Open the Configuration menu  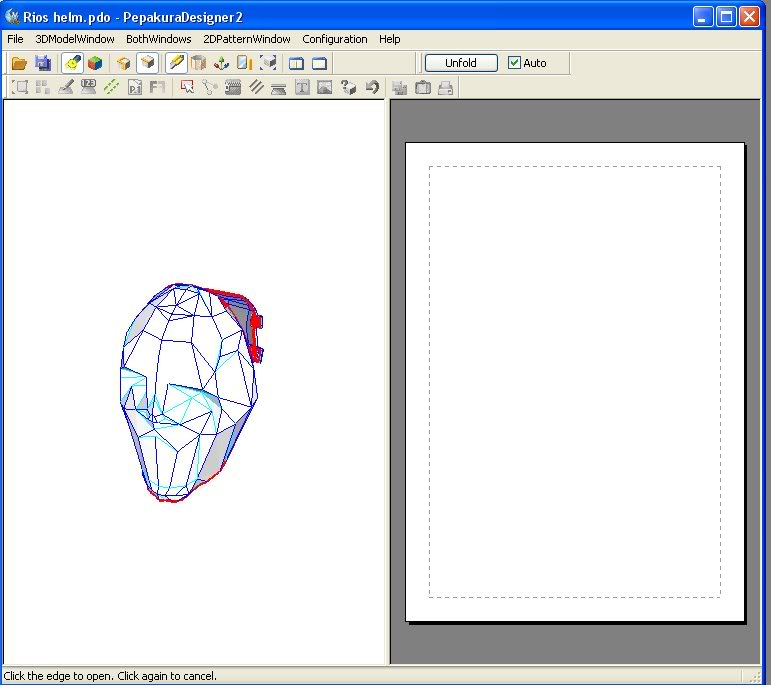click(335, 39)
